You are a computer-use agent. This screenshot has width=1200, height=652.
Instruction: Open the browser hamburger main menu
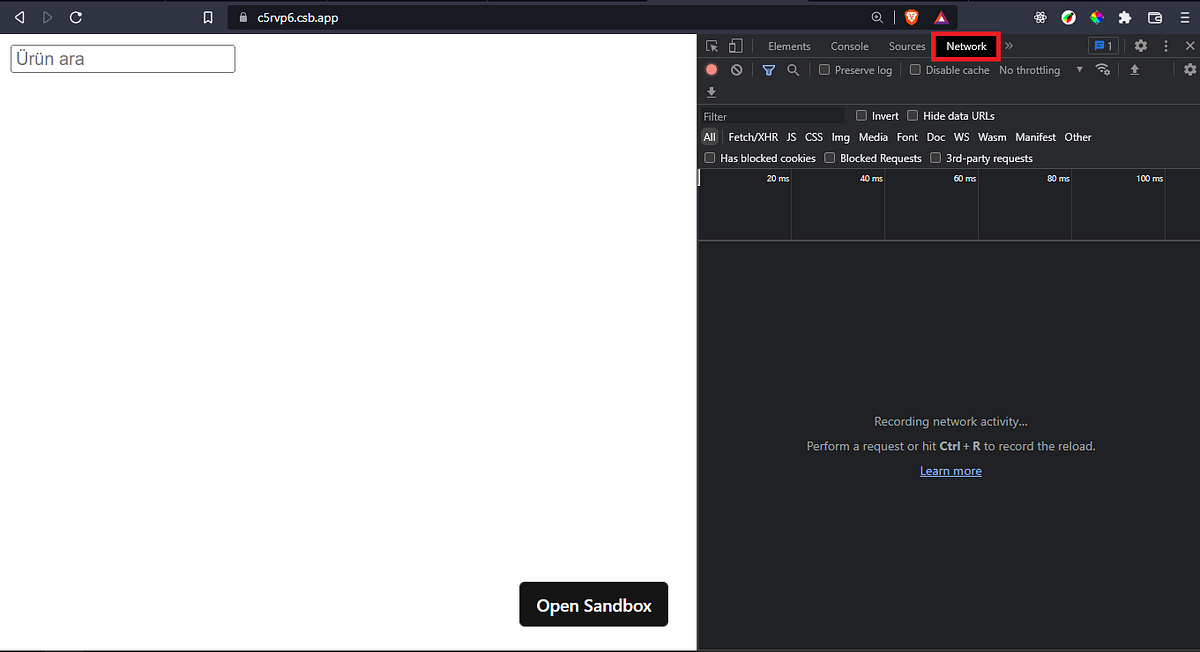1184,17
